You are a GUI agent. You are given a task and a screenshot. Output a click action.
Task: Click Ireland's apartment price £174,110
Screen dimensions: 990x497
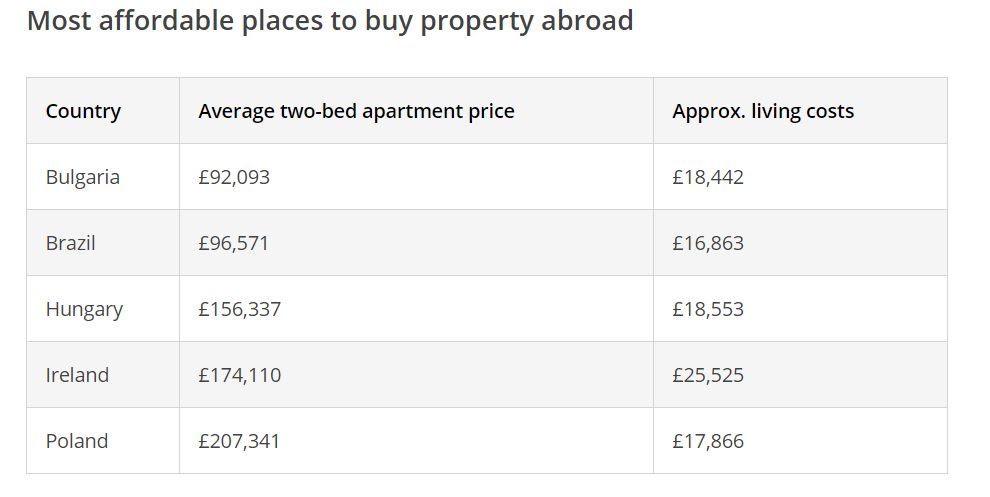239,375
